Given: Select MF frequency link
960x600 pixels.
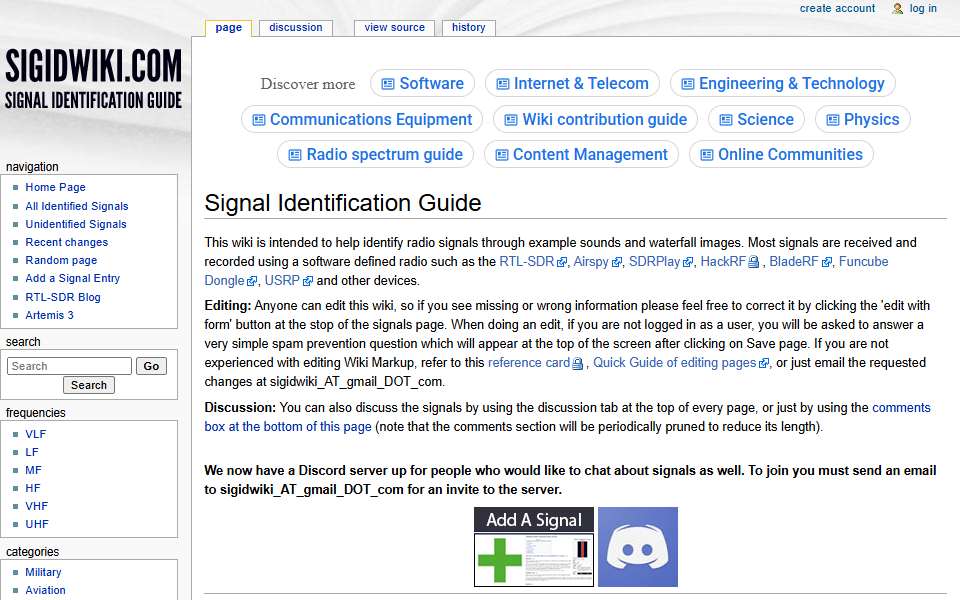Looking at the screenshot, I should coord(33,470).
